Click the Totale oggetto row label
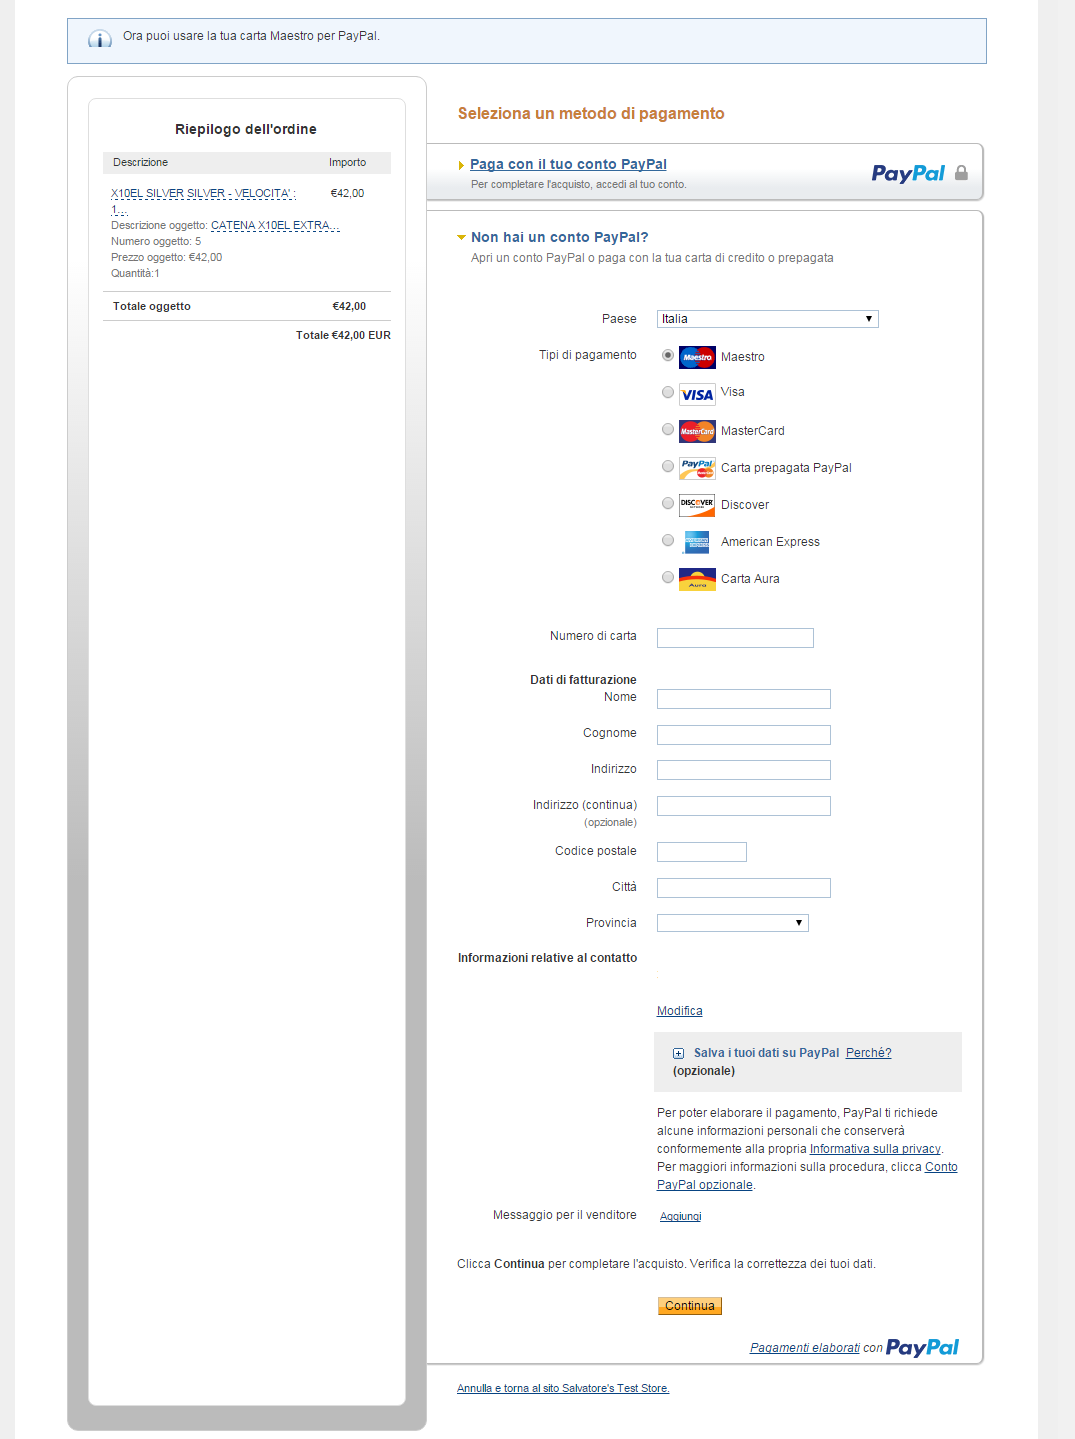This screenshot has height=1439, width=1075. [152, 306]
